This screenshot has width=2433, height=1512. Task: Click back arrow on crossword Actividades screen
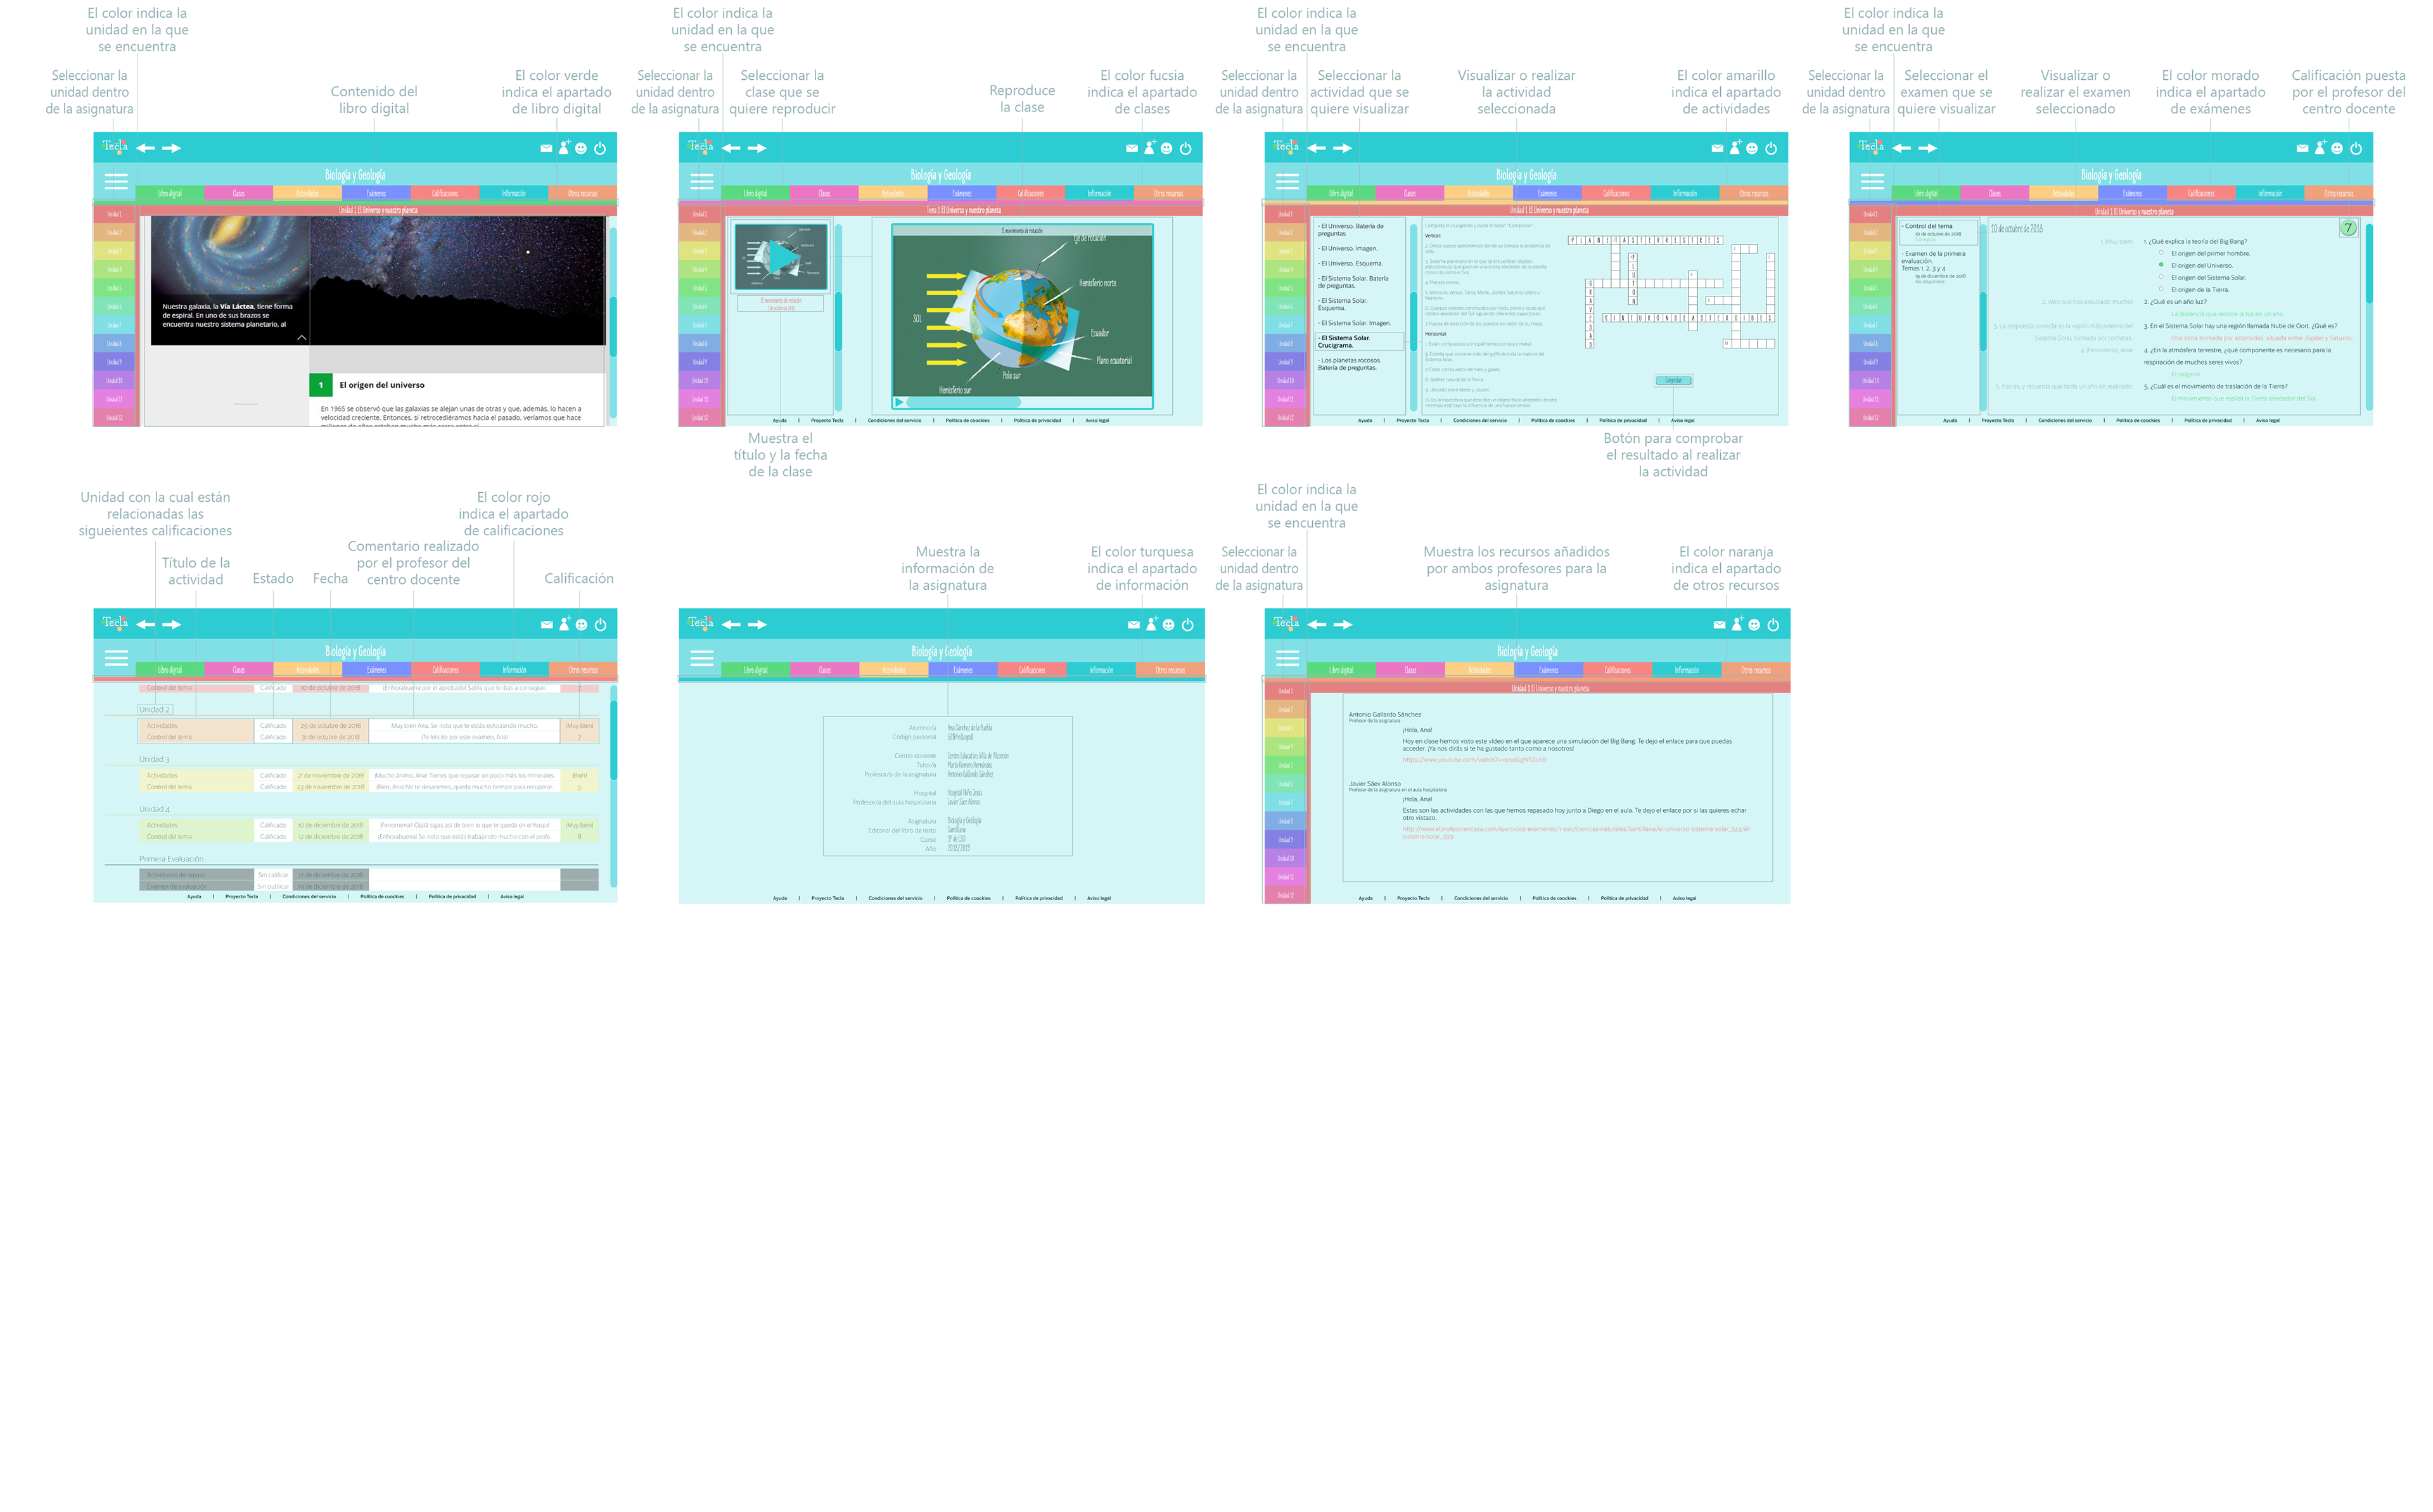[1317, 148]
